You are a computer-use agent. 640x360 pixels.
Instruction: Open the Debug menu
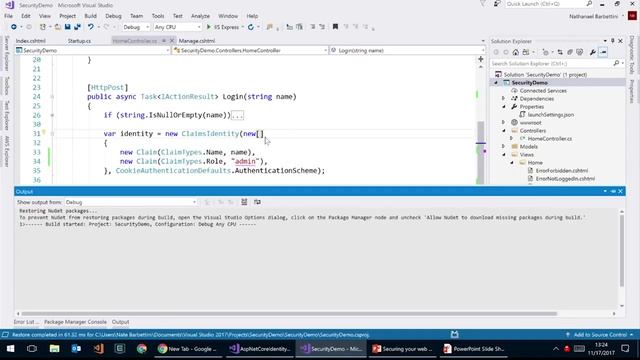coord(113,16)
